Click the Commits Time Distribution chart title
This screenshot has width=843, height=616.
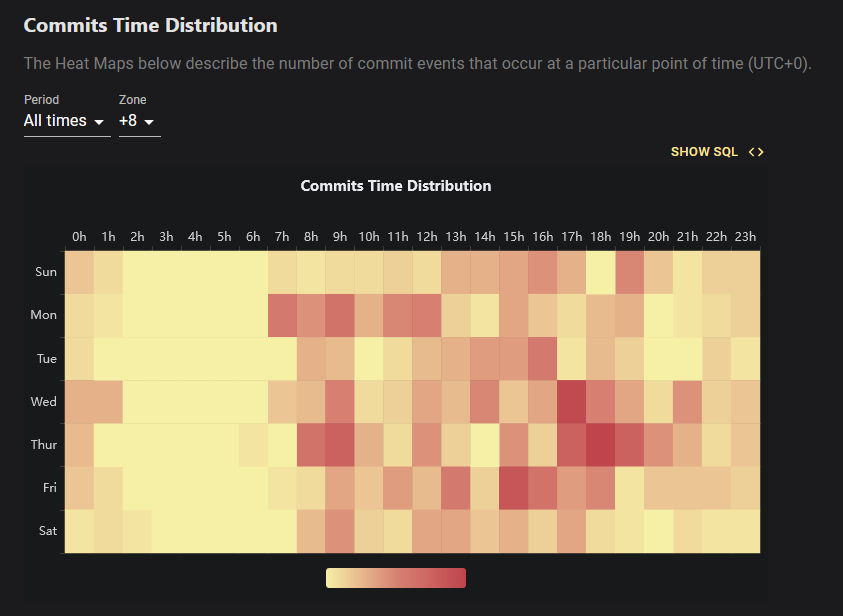pos(396,186)
